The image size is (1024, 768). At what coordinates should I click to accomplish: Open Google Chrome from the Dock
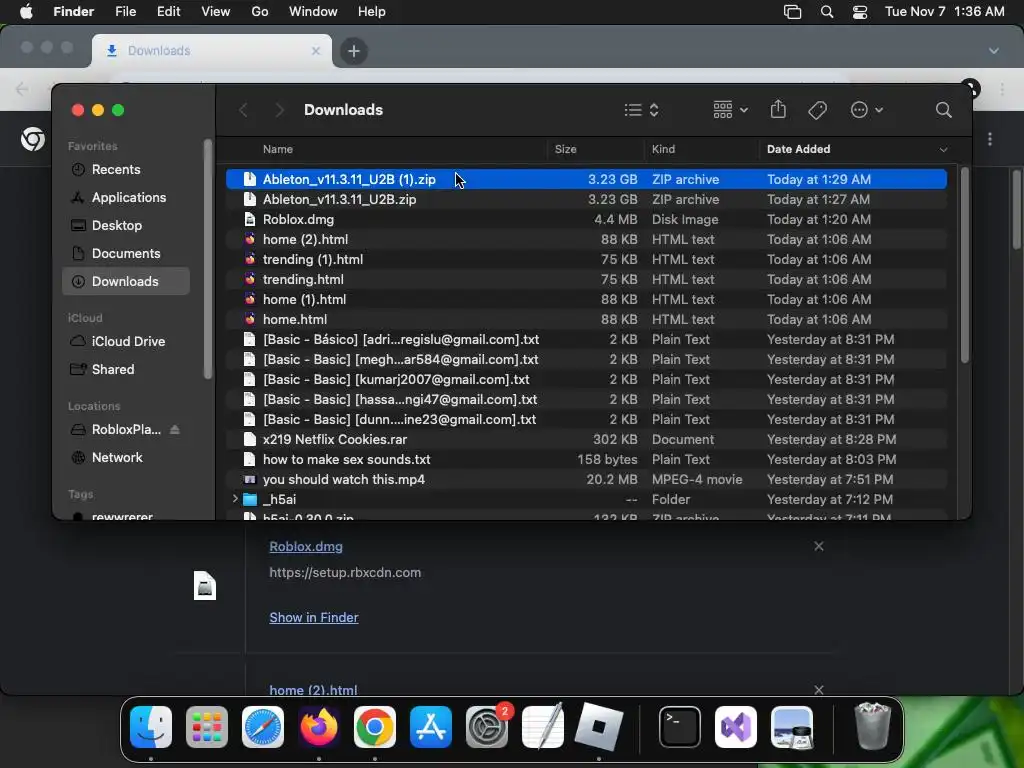tap(375, 727)
